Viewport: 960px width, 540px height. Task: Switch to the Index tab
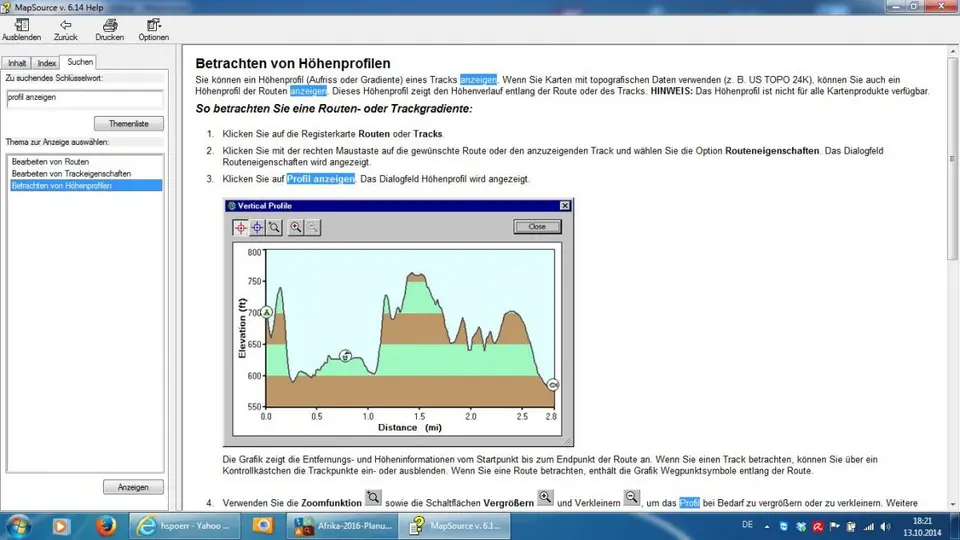(x=47, y=63)
